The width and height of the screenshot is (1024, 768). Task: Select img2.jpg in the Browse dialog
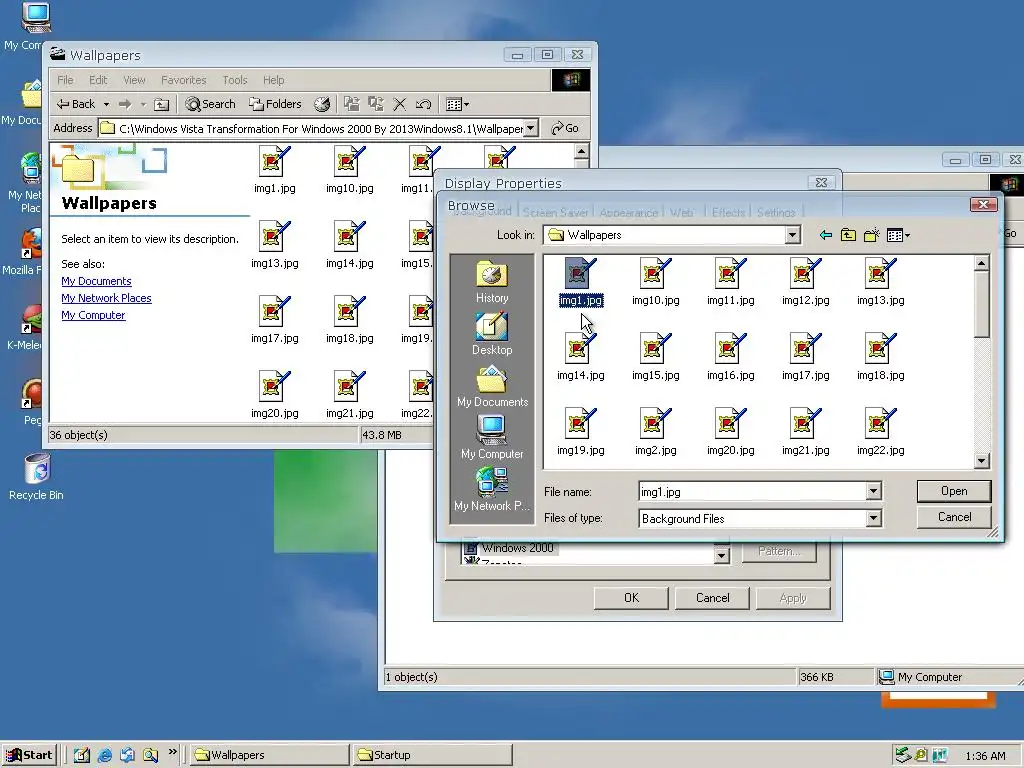click(656, 432)
